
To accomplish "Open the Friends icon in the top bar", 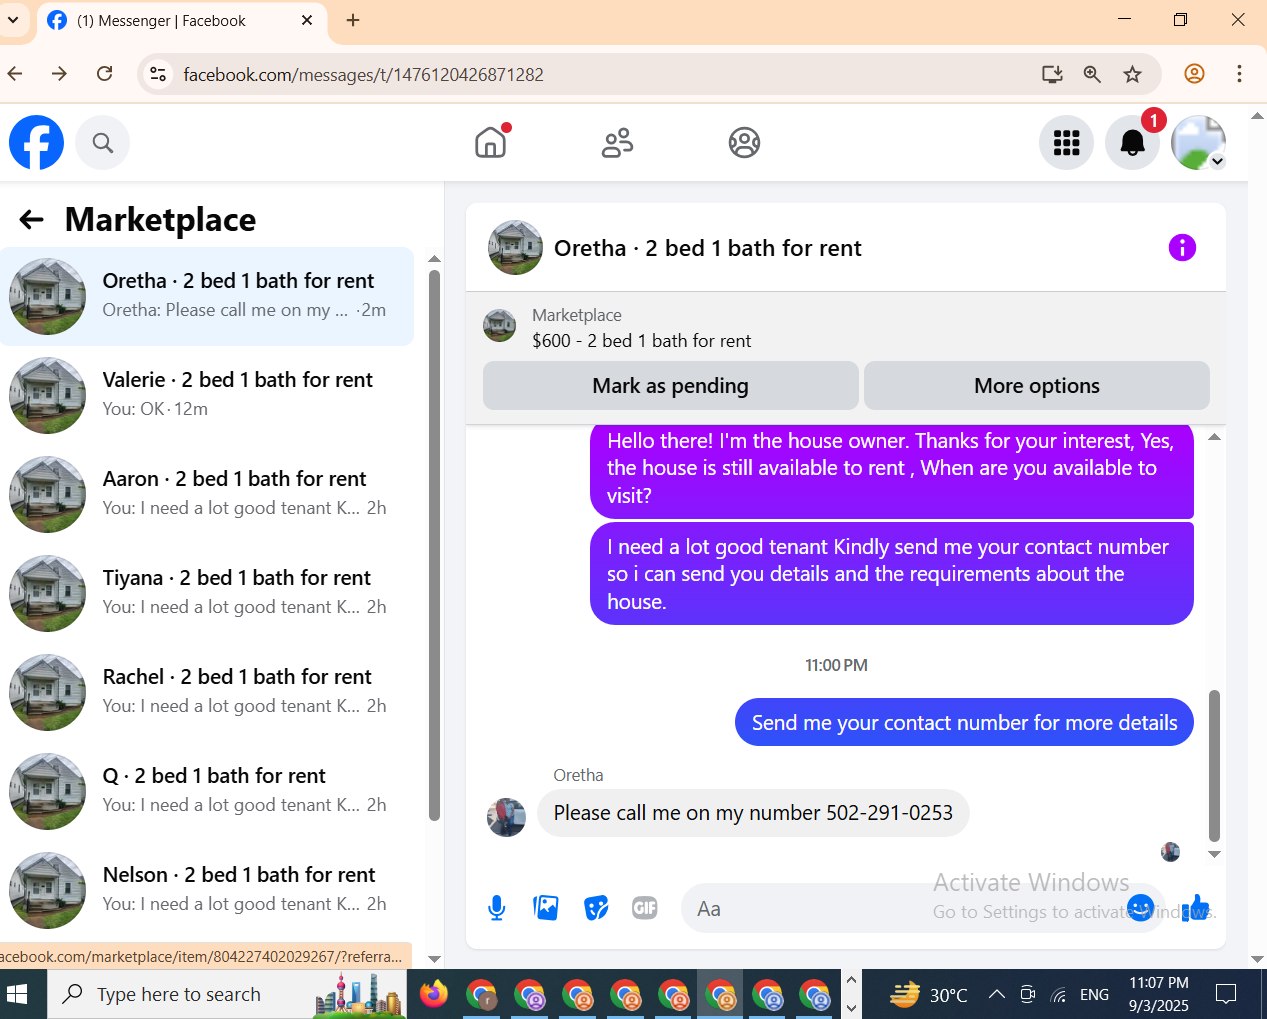I will (617, 143).
